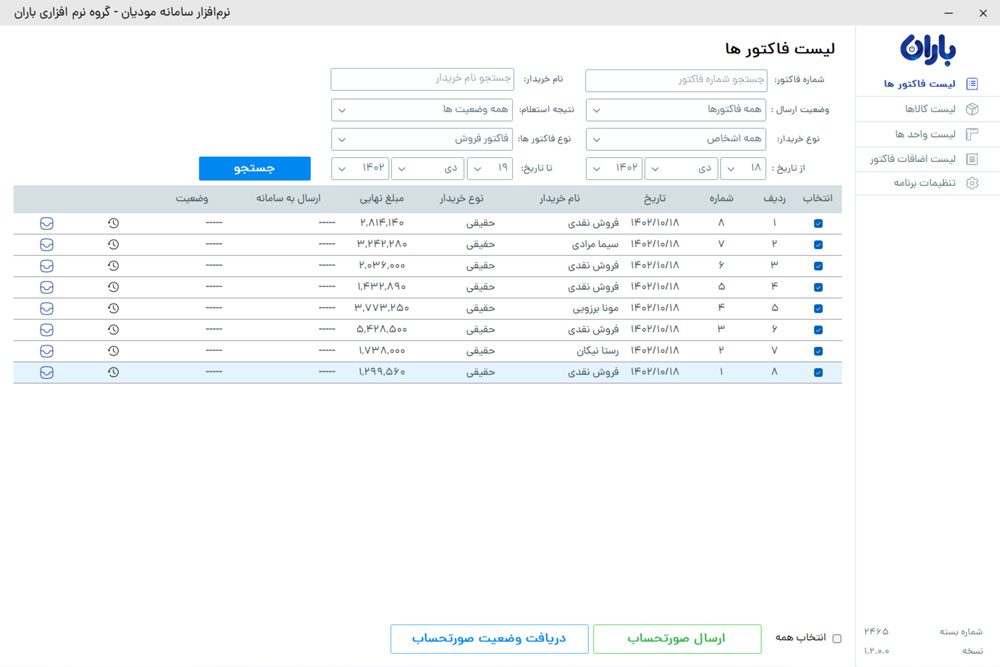The width and height of the screenshot is (1000, 667).
Task: Uncheck the selection box for سیما مرادی invoice
Action: pyautogui.click(x=818, y=244)
